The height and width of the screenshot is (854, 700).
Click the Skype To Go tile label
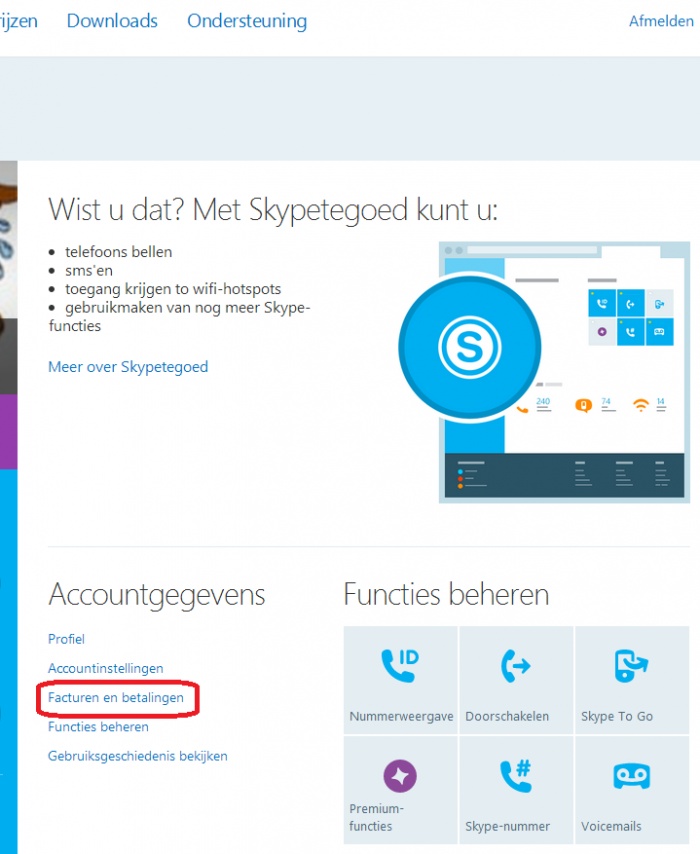coord(617,717)
